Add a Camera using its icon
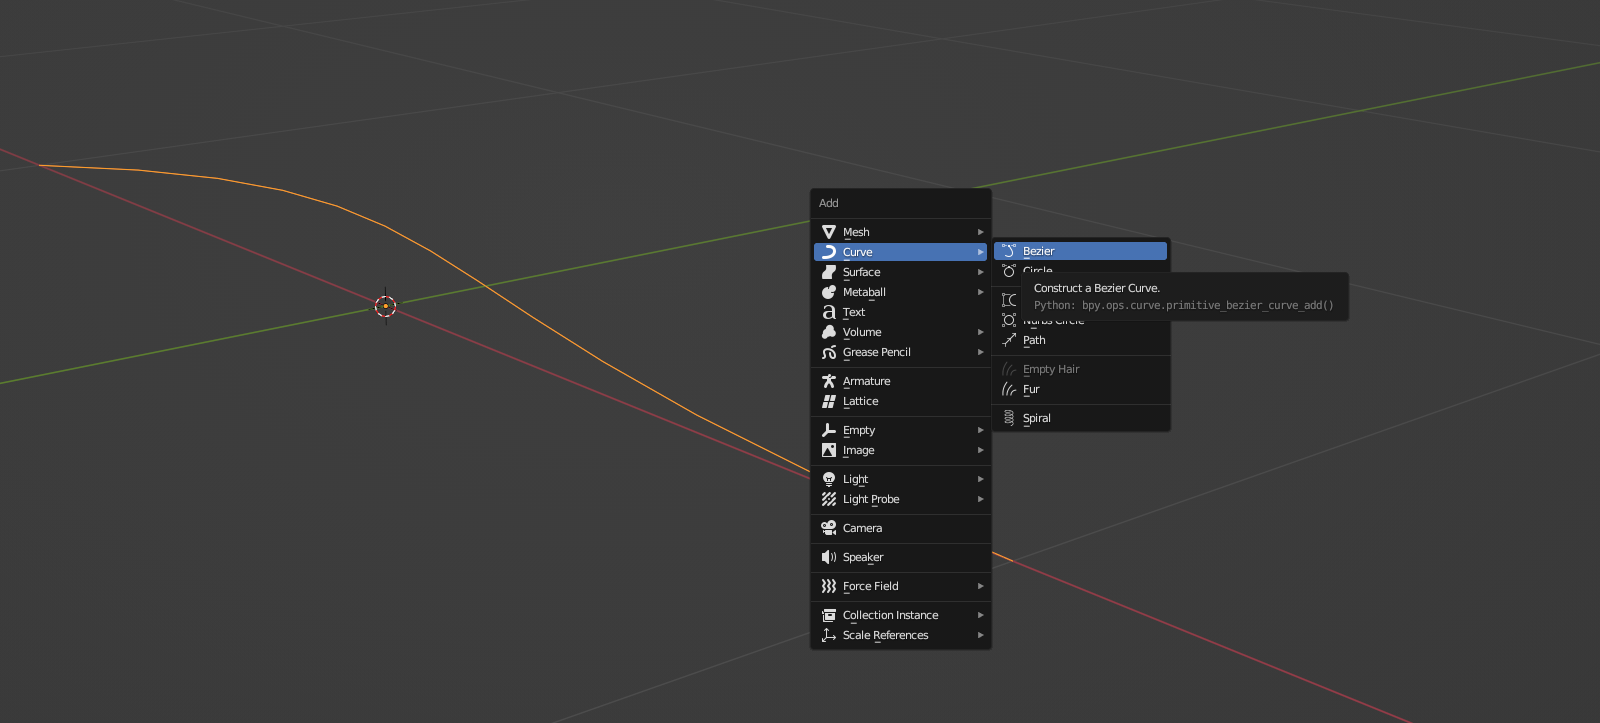 coord(828,528)
